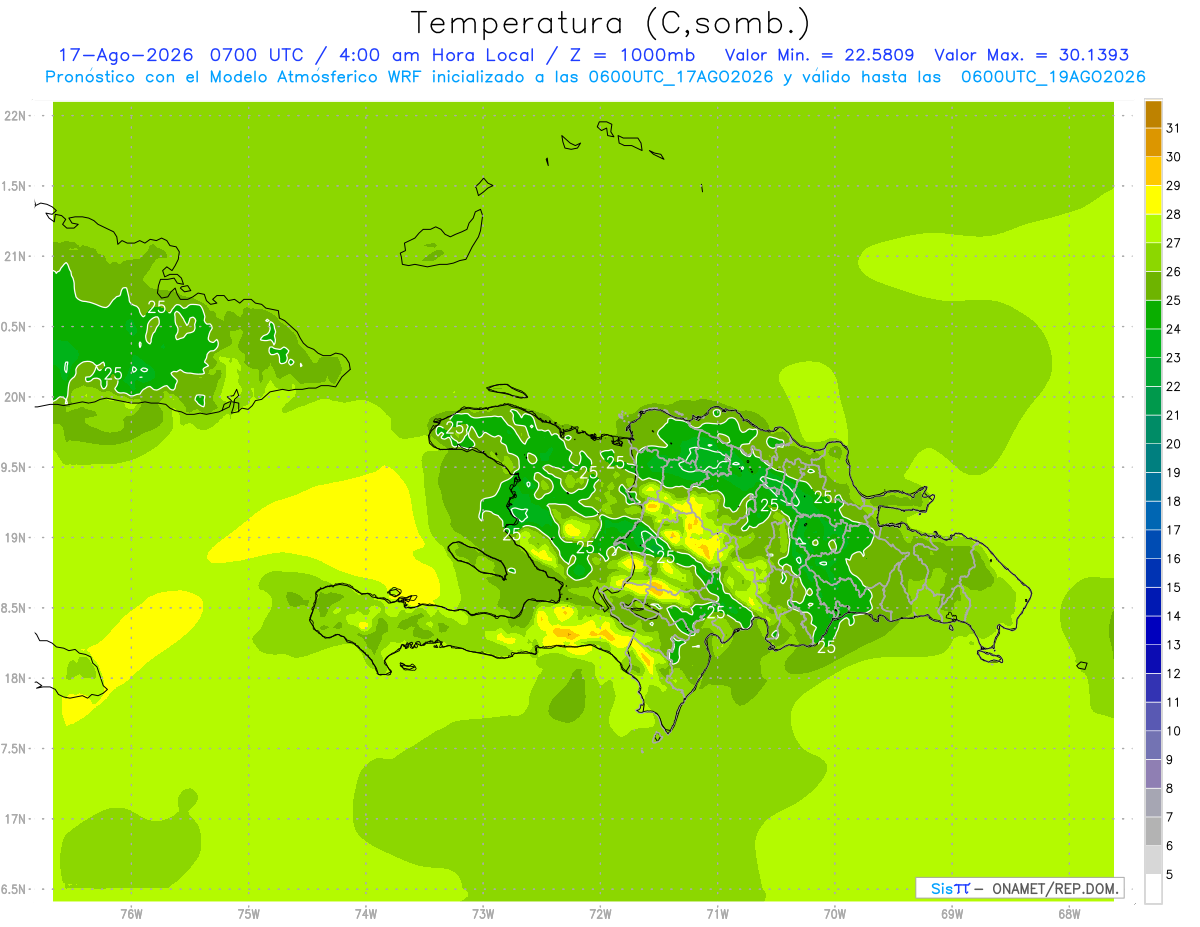Screen dimensions: 1200x927
Task: Click the blue swatch between 15 and 16
Action: 1153,573
